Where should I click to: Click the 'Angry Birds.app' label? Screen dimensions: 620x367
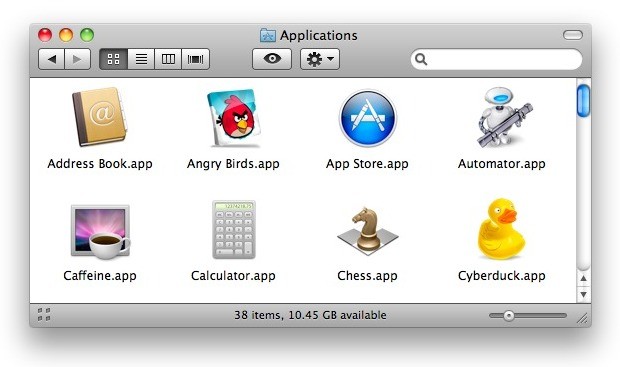tap(233, 164)
